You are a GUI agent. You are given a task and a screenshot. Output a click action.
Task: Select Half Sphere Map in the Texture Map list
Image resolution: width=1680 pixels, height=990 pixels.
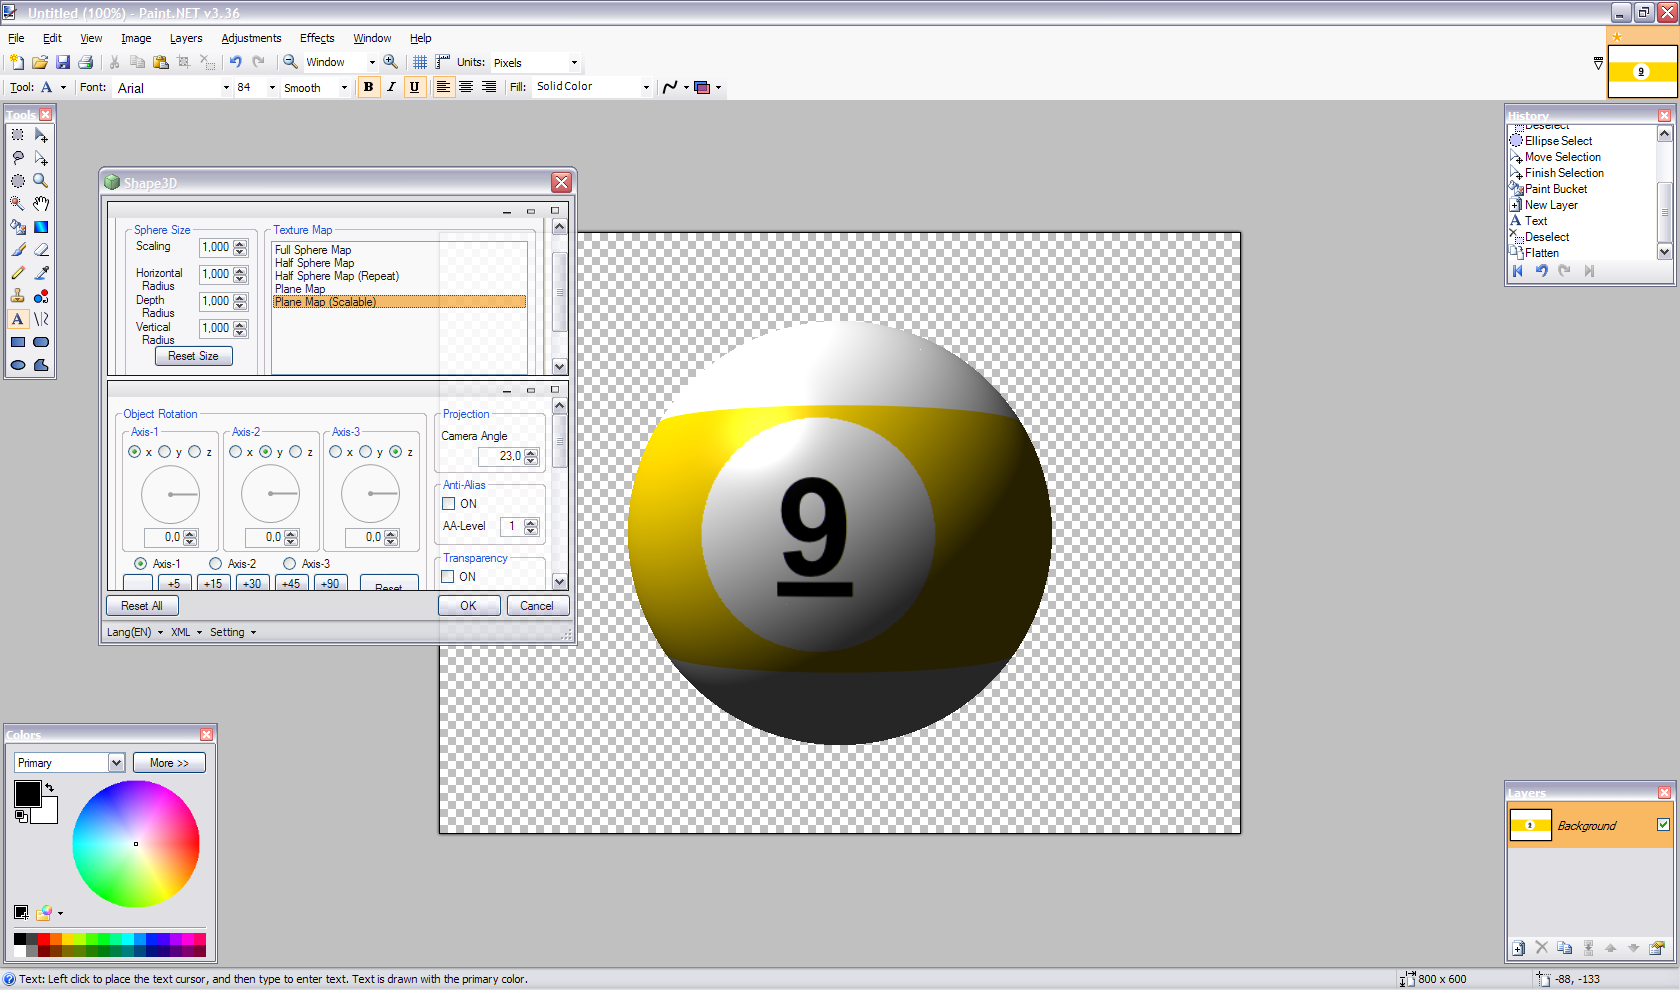coord(315,262)
